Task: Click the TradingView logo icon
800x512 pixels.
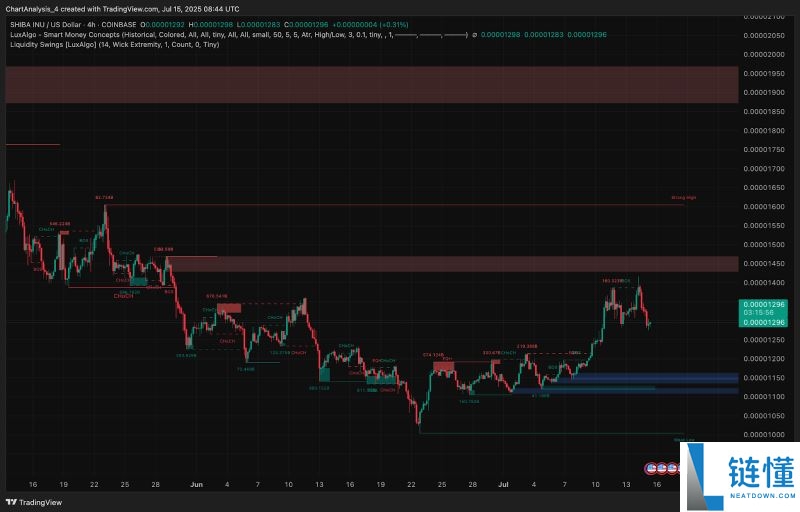Action: point(12,502)
